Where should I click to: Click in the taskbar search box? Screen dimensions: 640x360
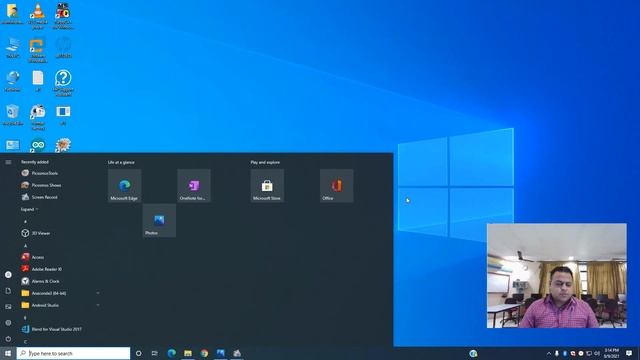(x=73, y=353)
